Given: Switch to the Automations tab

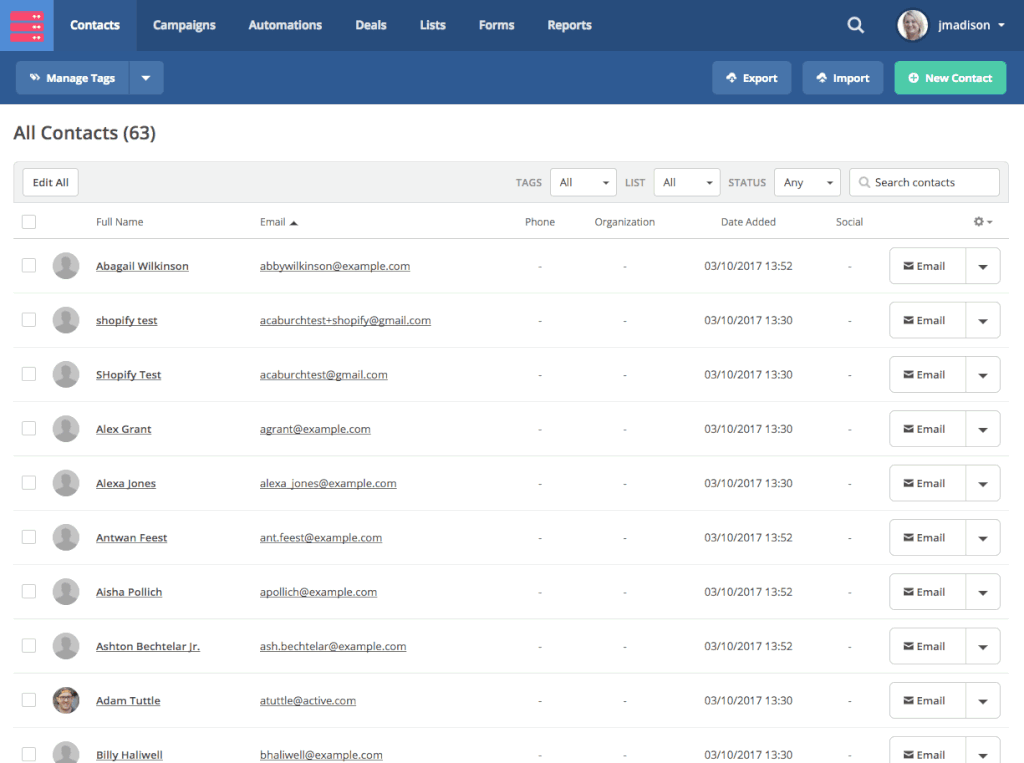Looking at the screenshot, I should pos(285,26).
